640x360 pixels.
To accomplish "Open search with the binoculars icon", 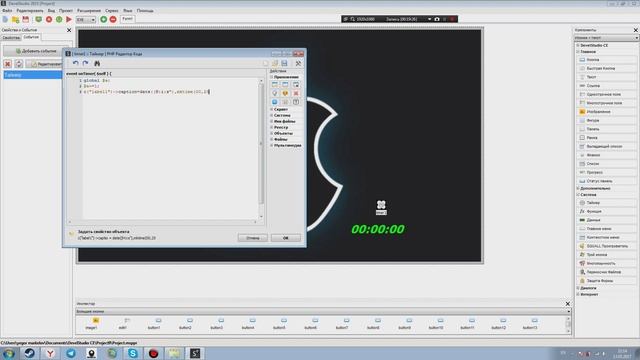I will tap(97, 63).
